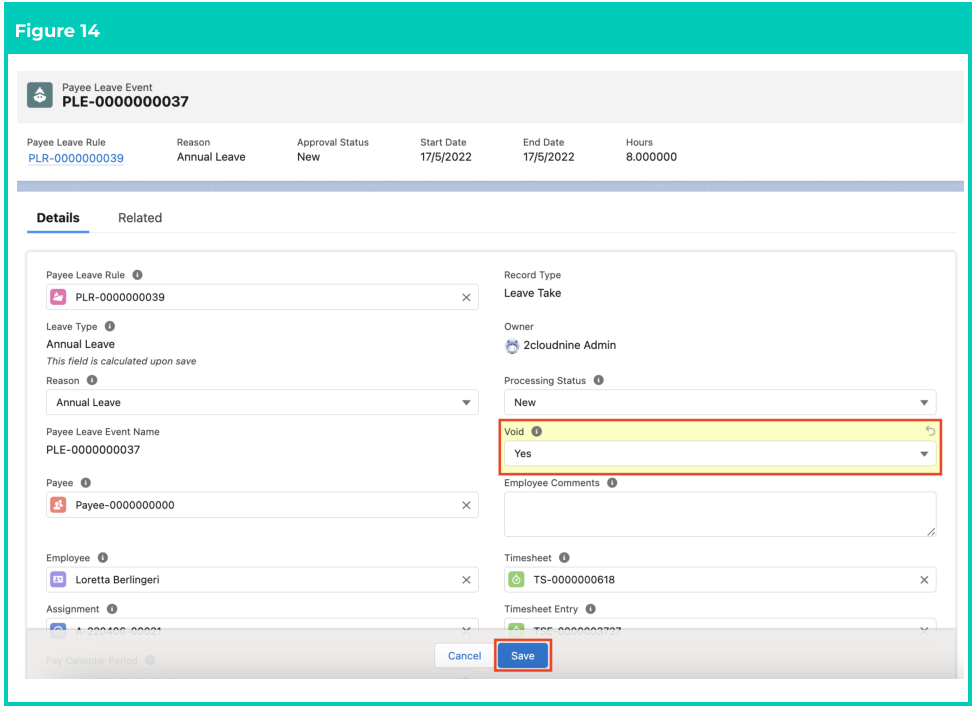This screenshot has height=708, width=976.
Task: Click the TS-0000000618 lookup field
Action: 720,580
